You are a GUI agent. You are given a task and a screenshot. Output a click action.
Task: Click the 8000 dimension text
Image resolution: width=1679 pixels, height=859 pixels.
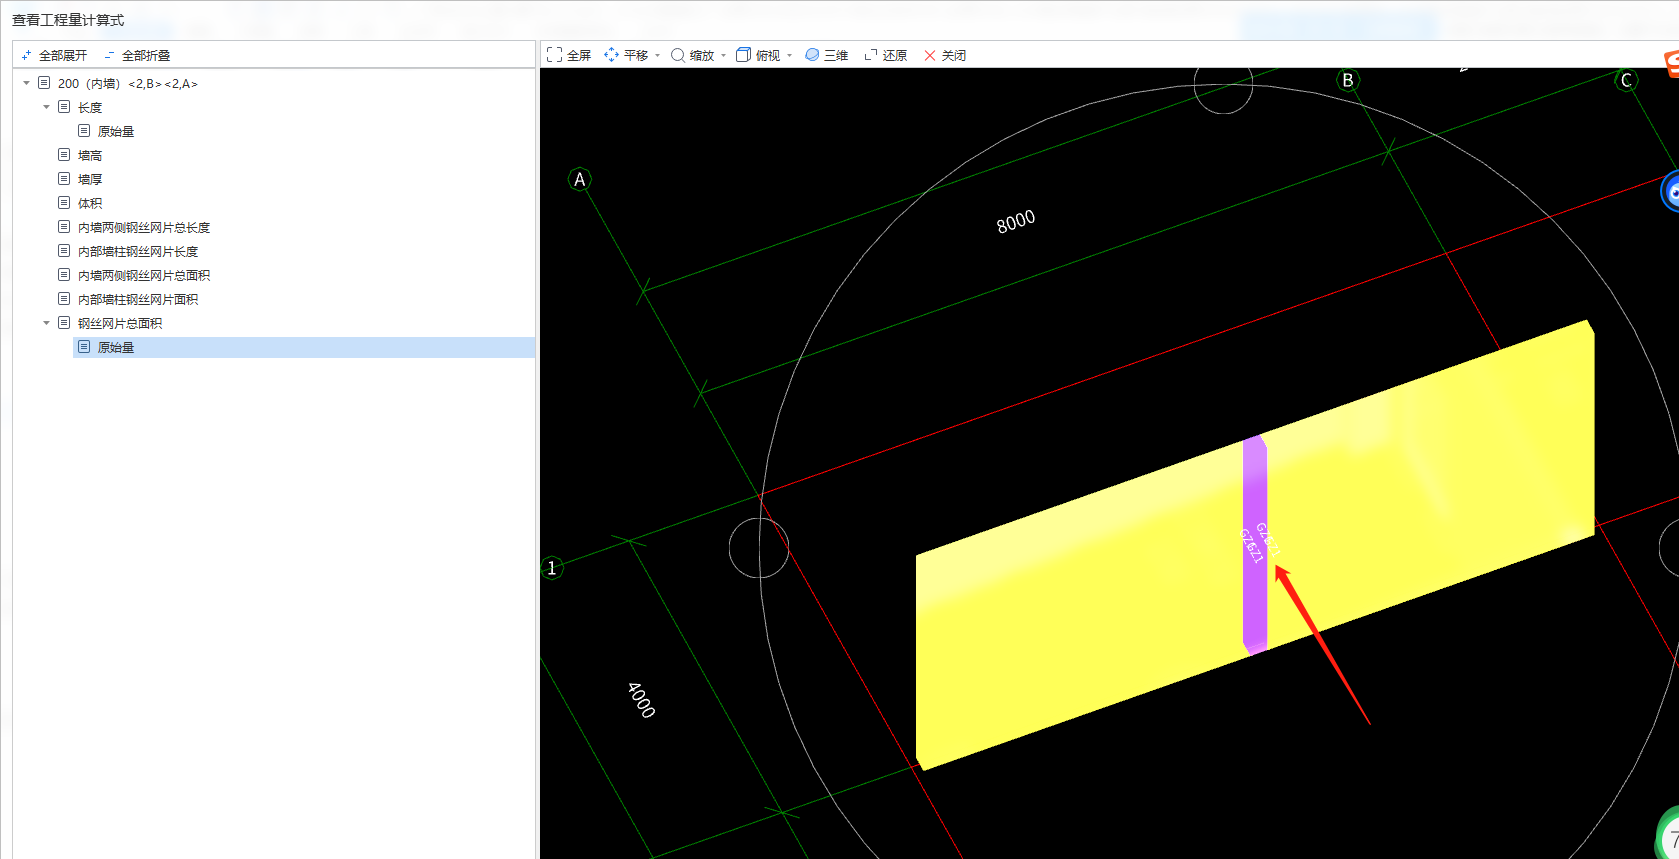click(x=1016, y=221)
